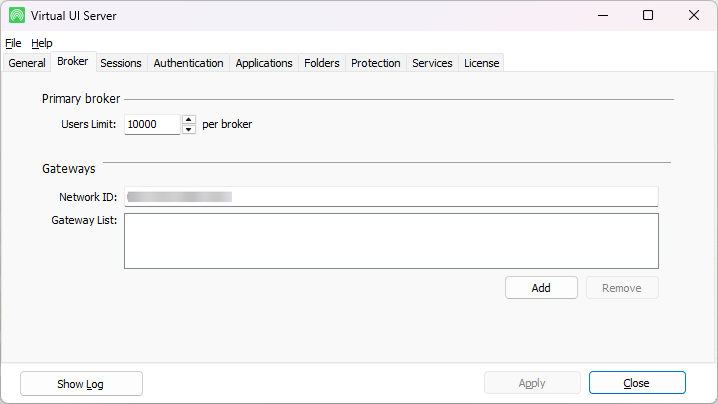Open the Protection tab
Screen dimensions: 718x404
(x=376, y=63)
